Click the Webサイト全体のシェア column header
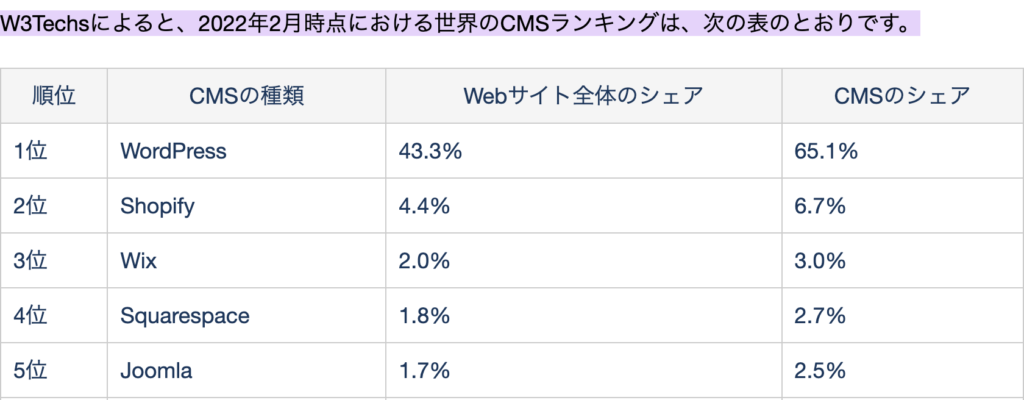Image resolution: width=1024 pixels, height=400 pixels. 583,96
